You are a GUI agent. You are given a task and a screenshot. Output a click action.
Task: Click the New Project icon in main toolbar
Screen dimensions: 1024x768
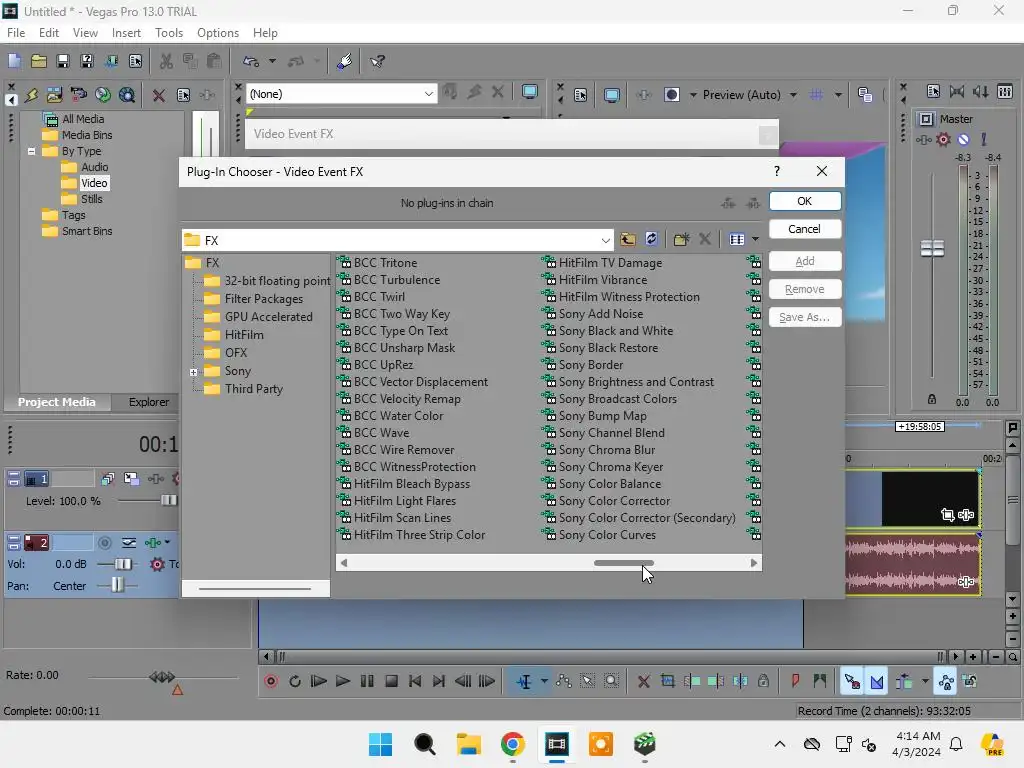[14, 61]
